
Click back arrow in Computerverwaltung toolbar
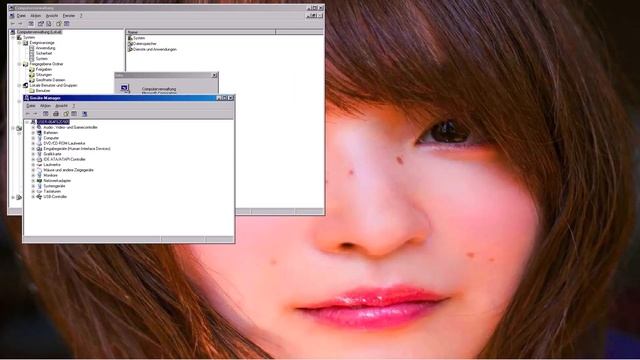[13, 24]
